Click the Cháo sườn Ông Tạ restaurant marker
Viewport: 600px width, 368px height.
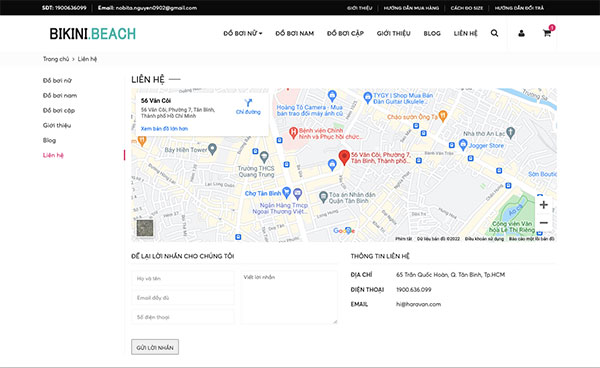443,116
